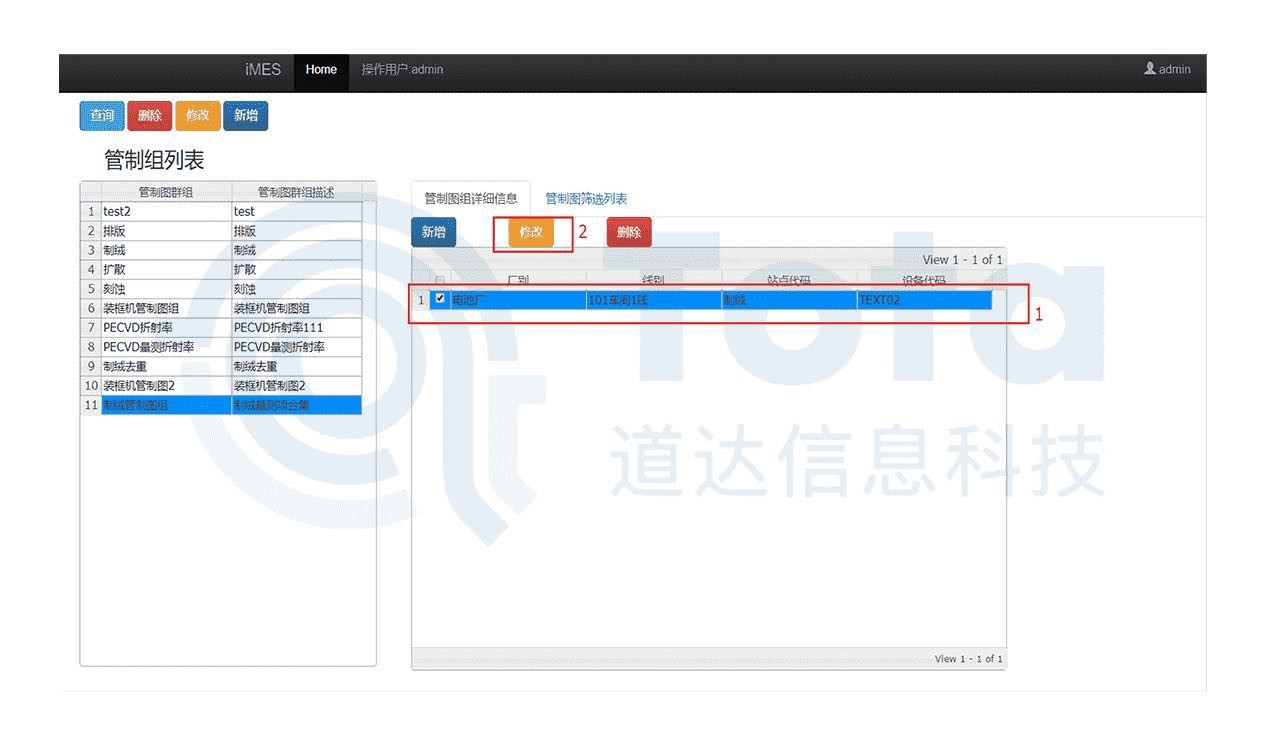Click the PECVD折射率111 description cell

[297, 328]
